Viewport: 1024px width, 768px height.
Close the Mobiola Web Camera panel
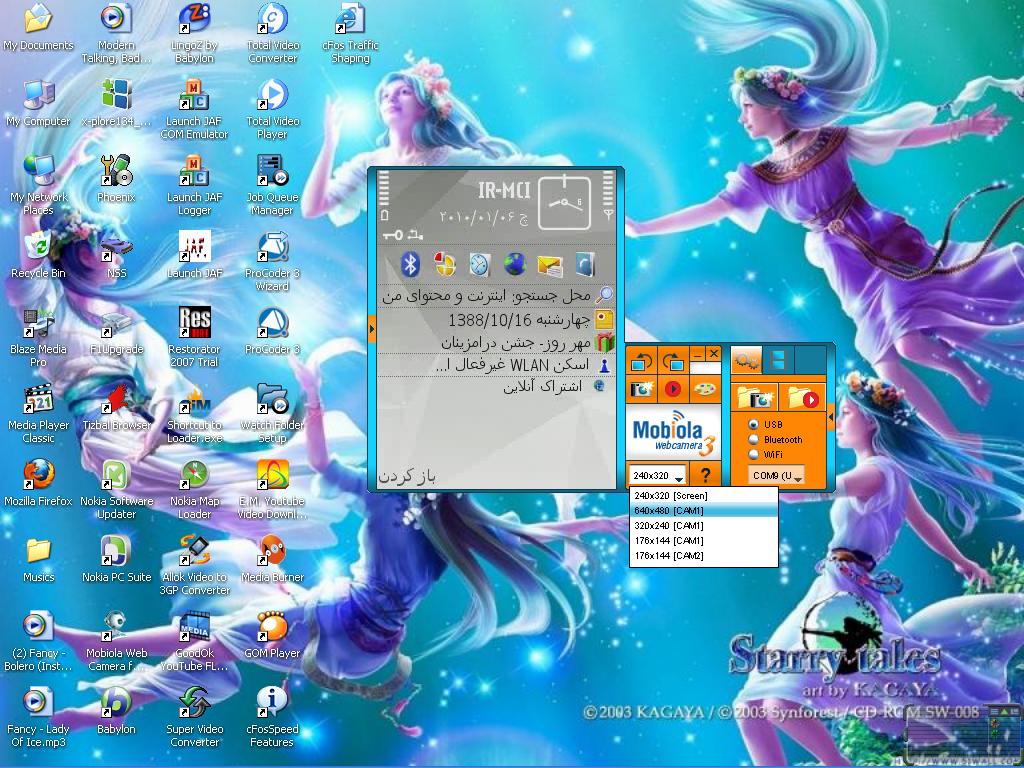(713, 353)
